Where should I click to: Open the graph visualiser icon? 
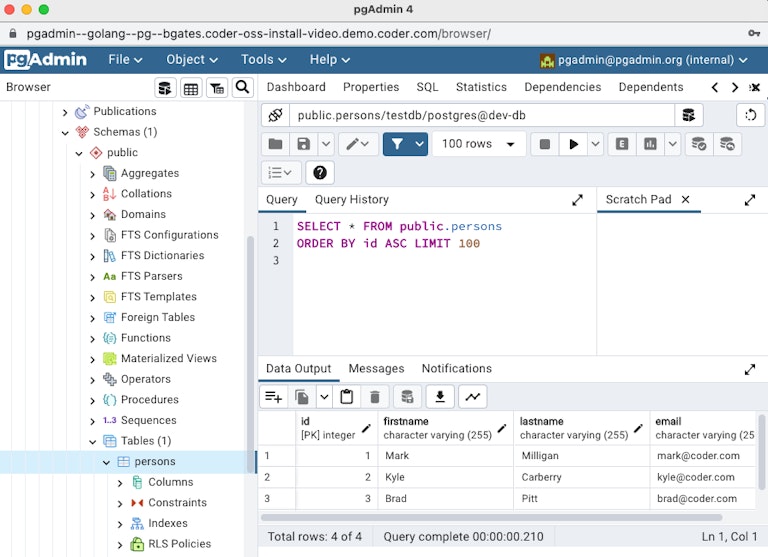472,397
